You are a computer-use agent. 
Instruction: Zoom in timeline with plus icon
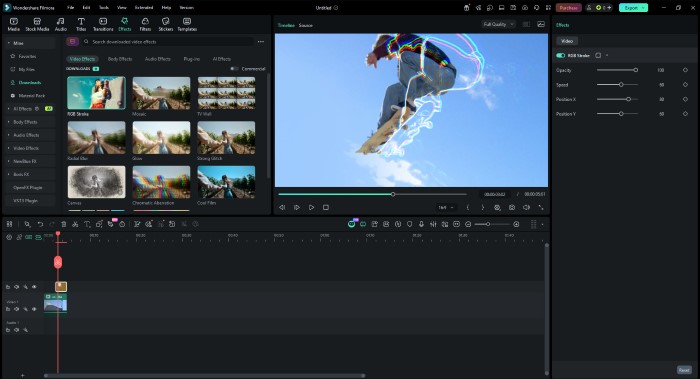(x=516, y=224)
